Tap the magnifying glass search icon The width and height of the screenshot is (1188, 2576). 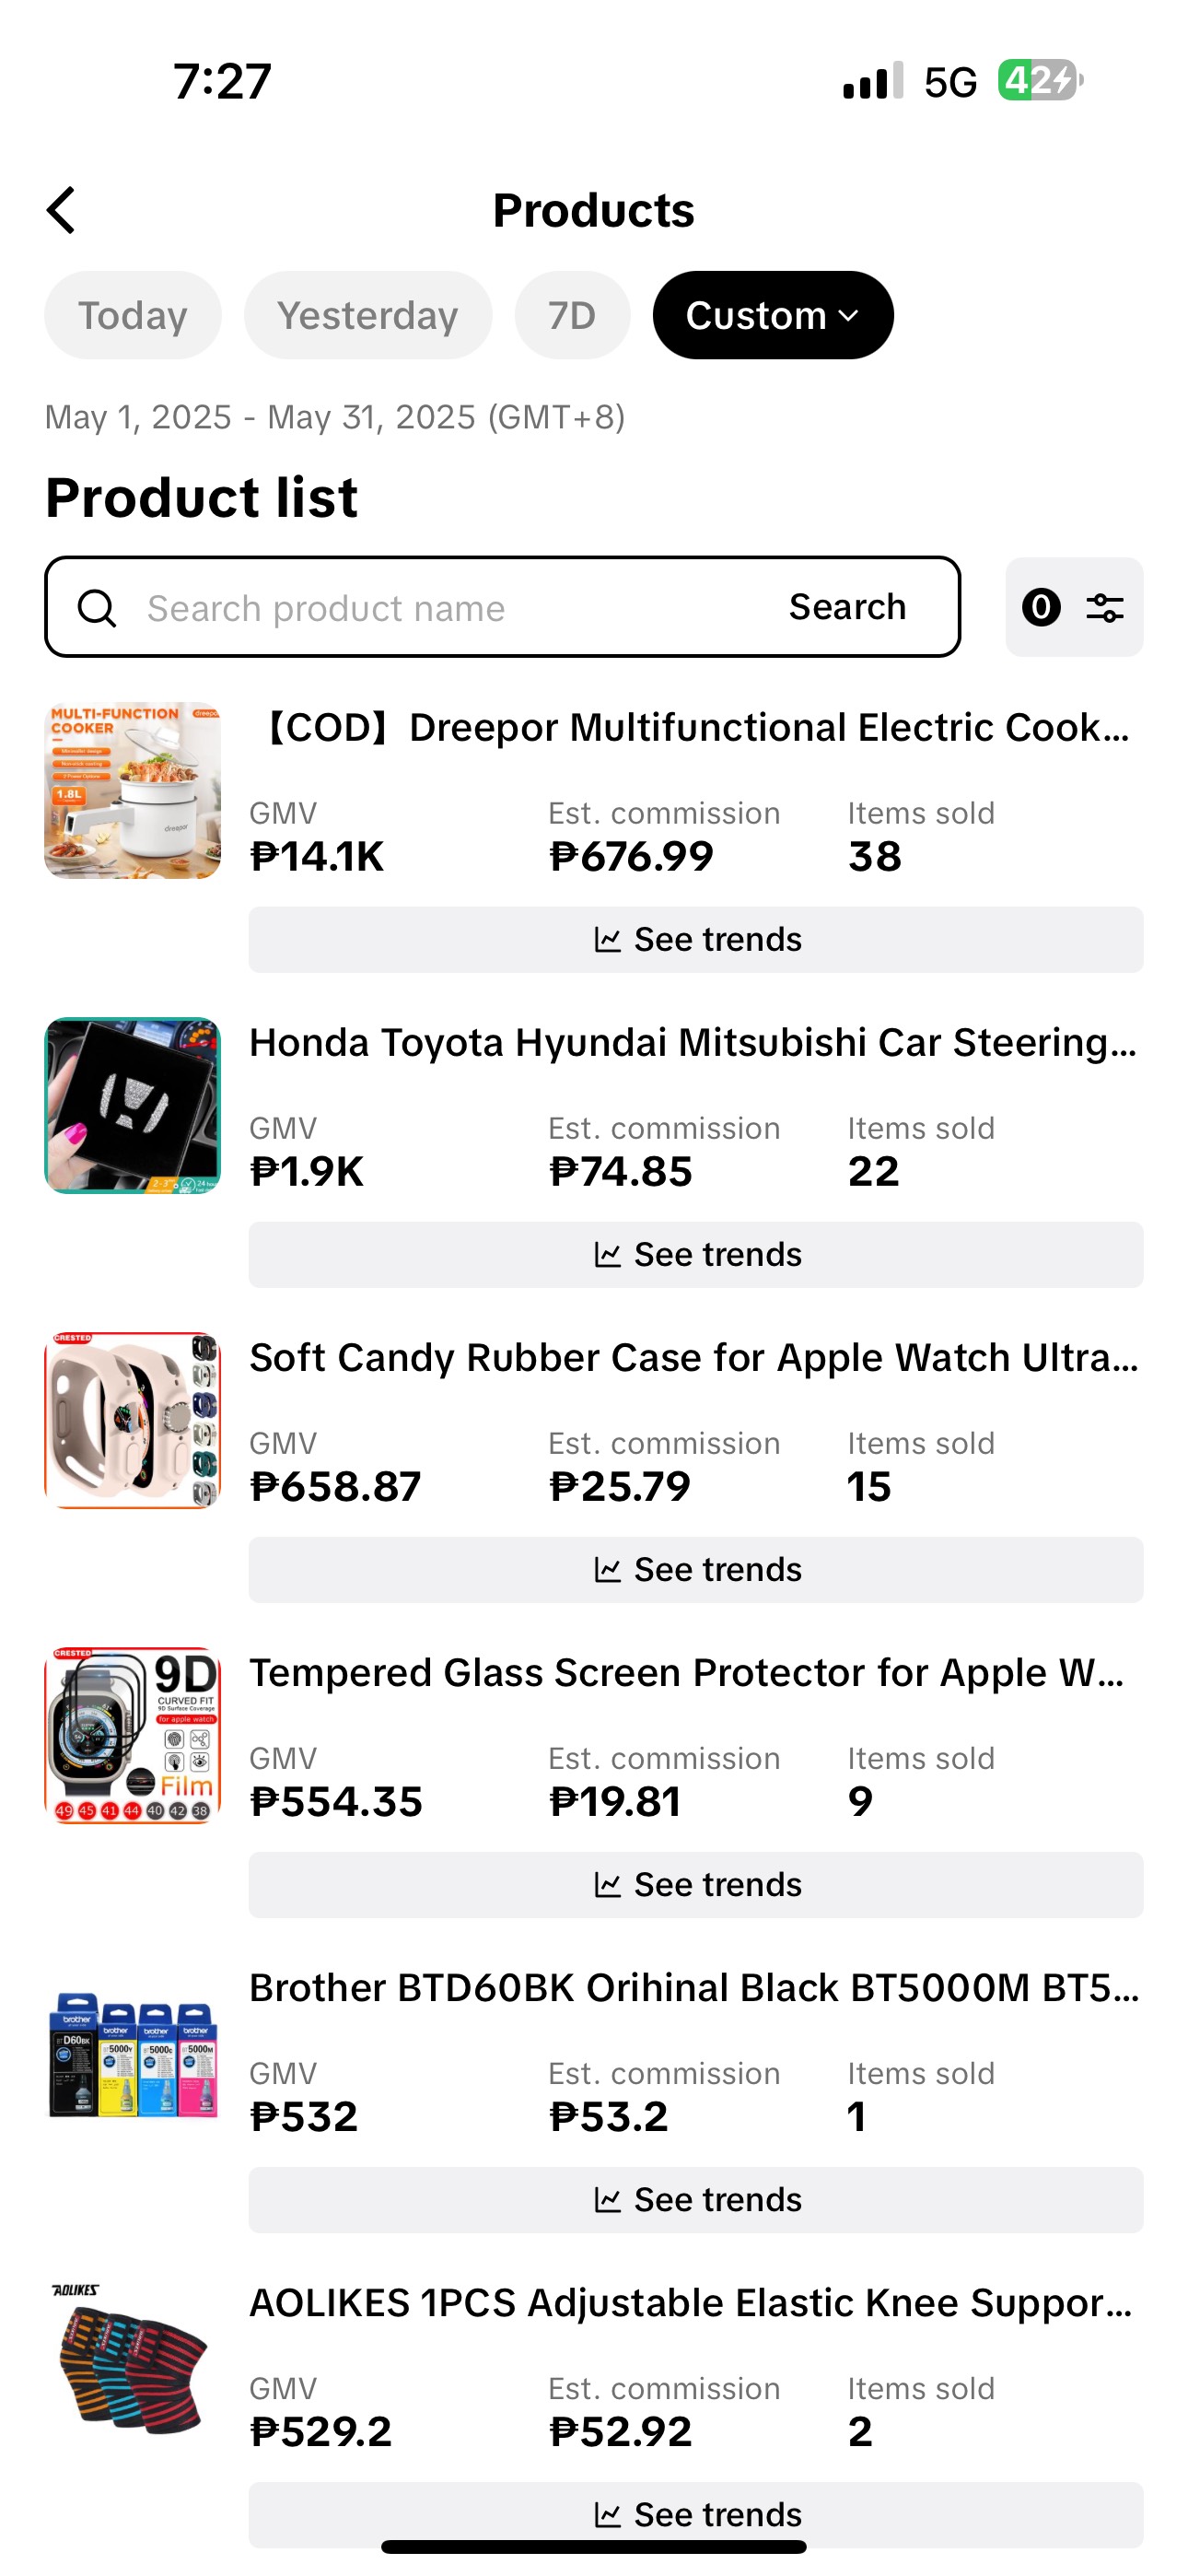click(x=97, y=607)
